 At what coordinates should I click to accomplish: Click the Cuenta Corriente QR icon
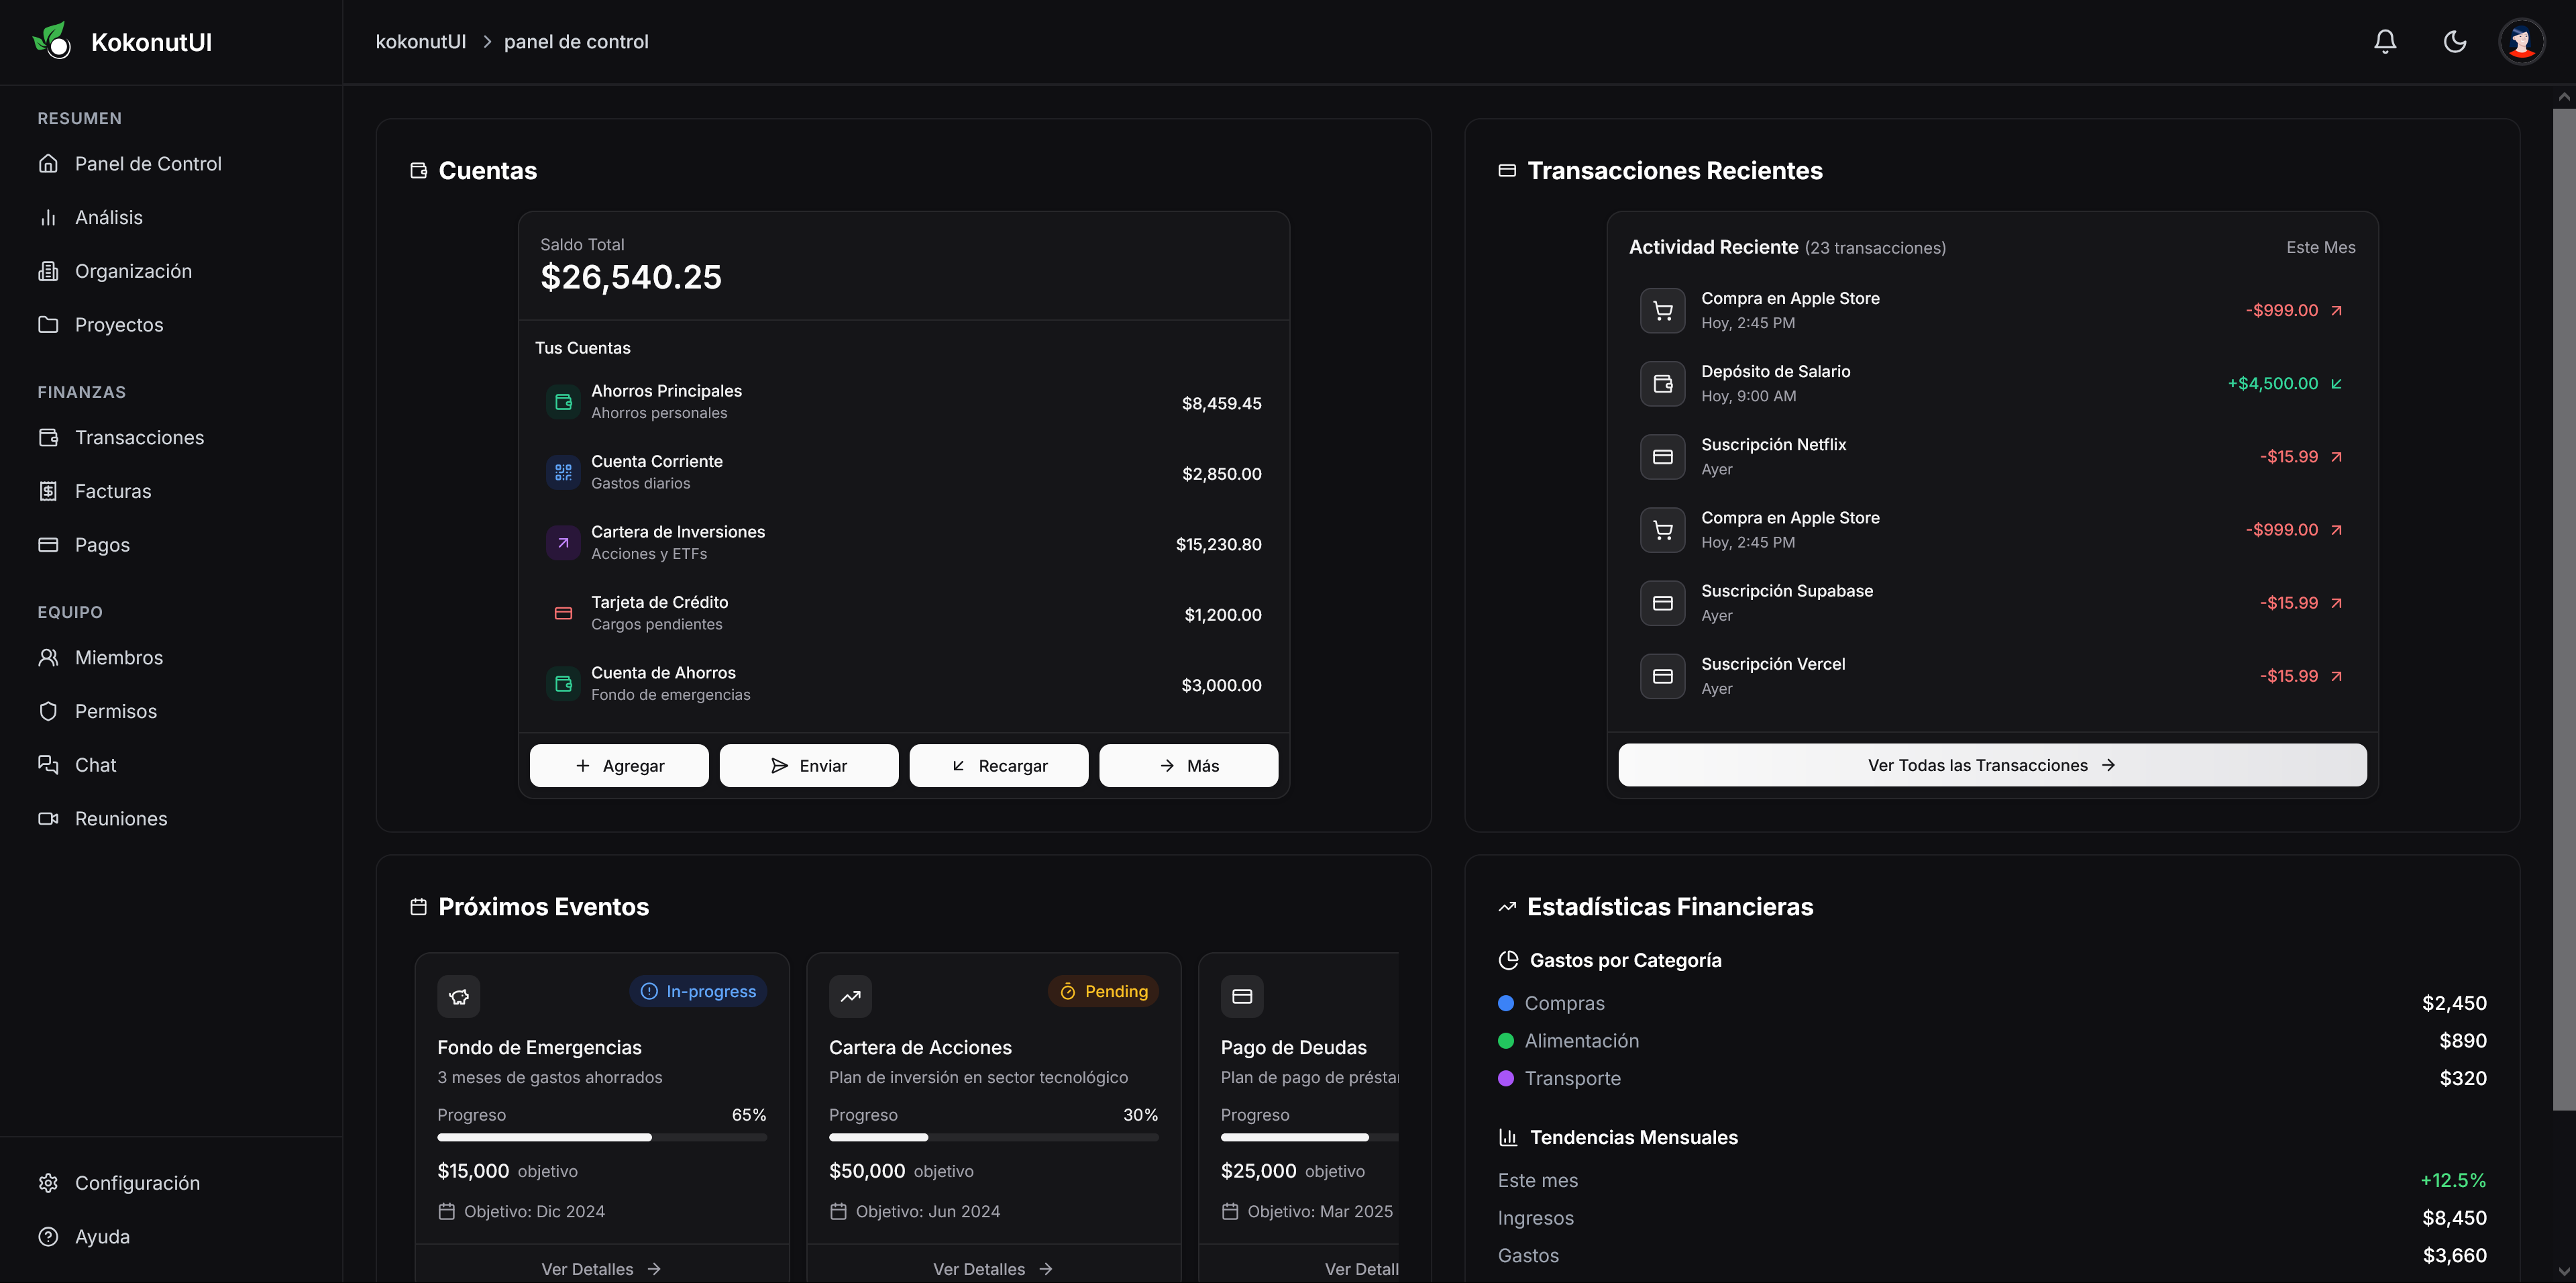pyautogui.click(x=563, y=472)
